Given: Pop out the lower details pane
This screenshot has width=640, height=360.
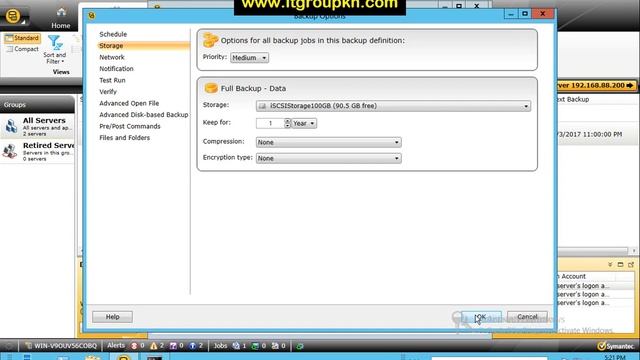Looking at the screenshot, I should click(x=631, y=265).
